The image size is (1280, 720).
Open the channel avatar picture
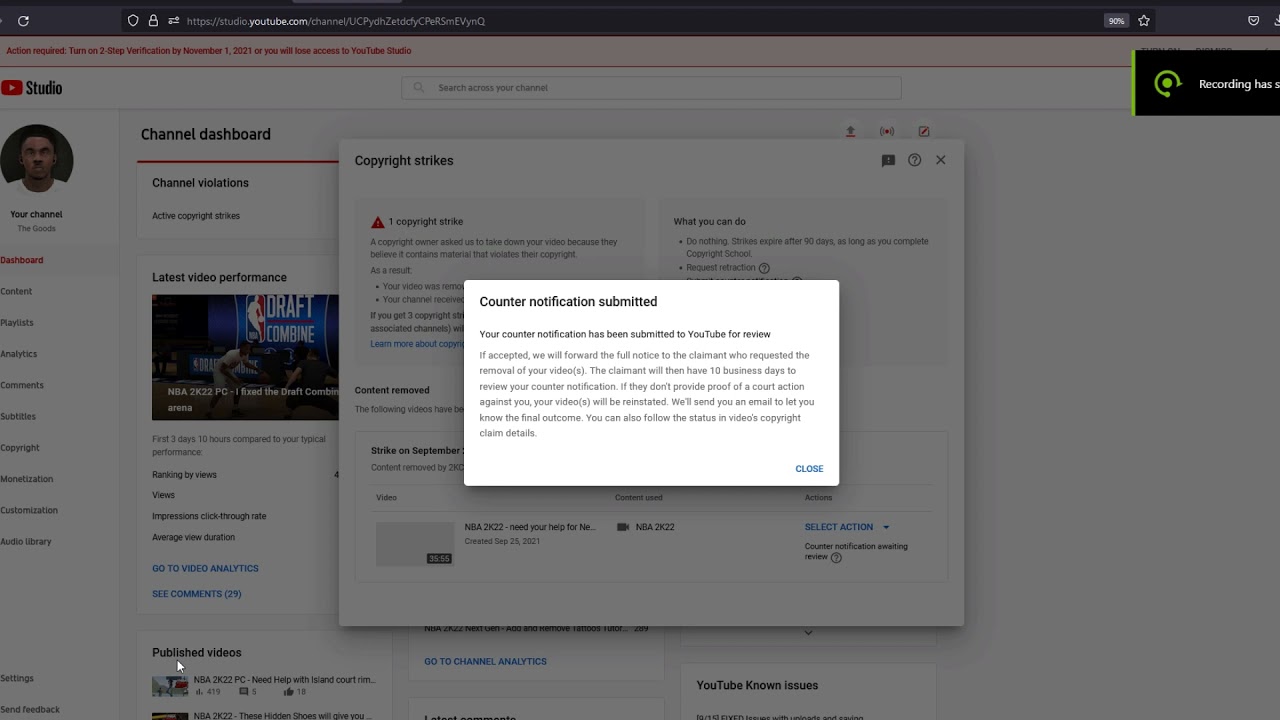tap(37, 160)
